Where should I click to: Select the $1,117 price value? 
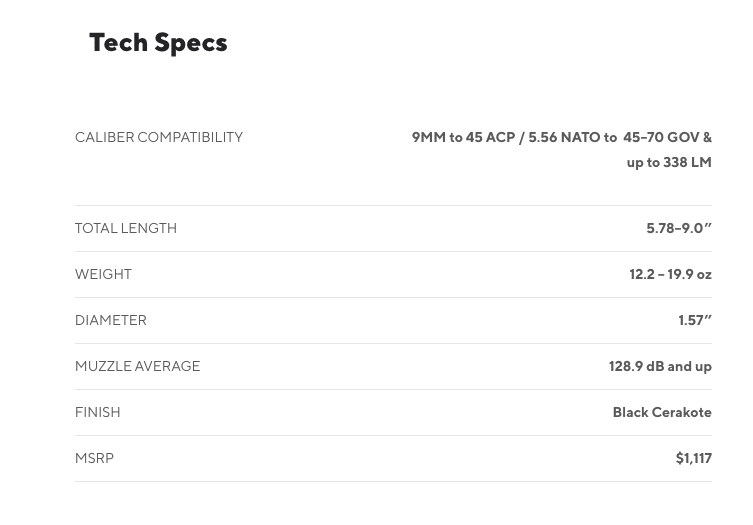[x=693, y=458]
